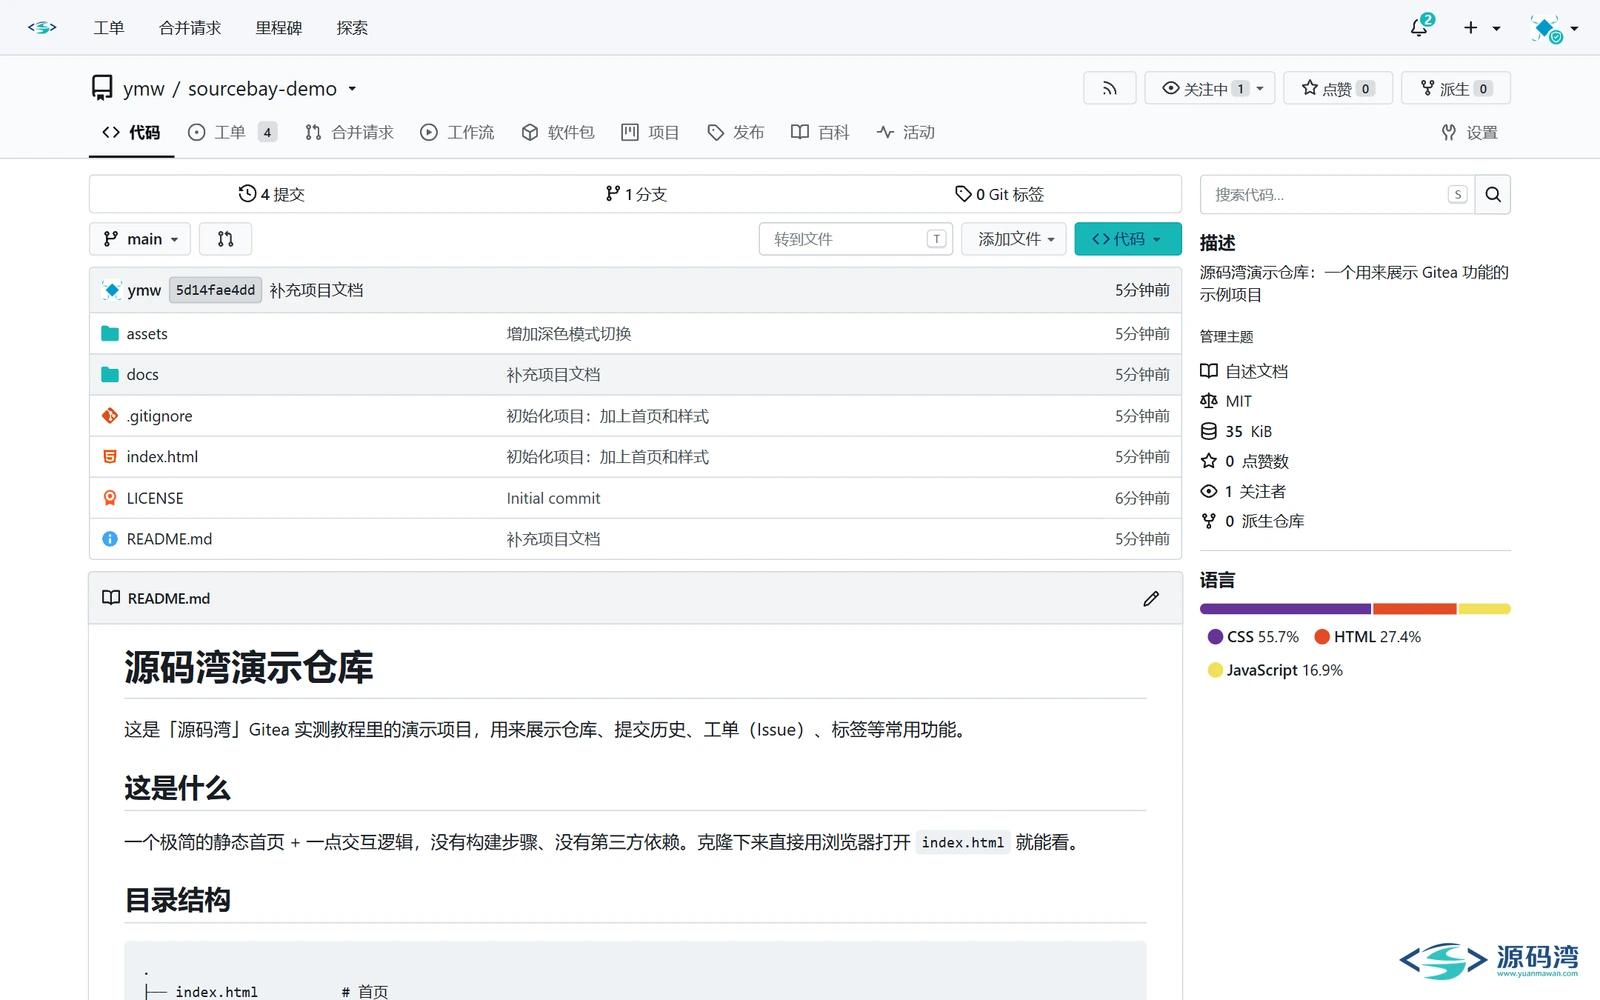The width and height of the screenshot is (1600, 1000).
Task: Click the repository icon beside ymw
Action: pos(102,88)
